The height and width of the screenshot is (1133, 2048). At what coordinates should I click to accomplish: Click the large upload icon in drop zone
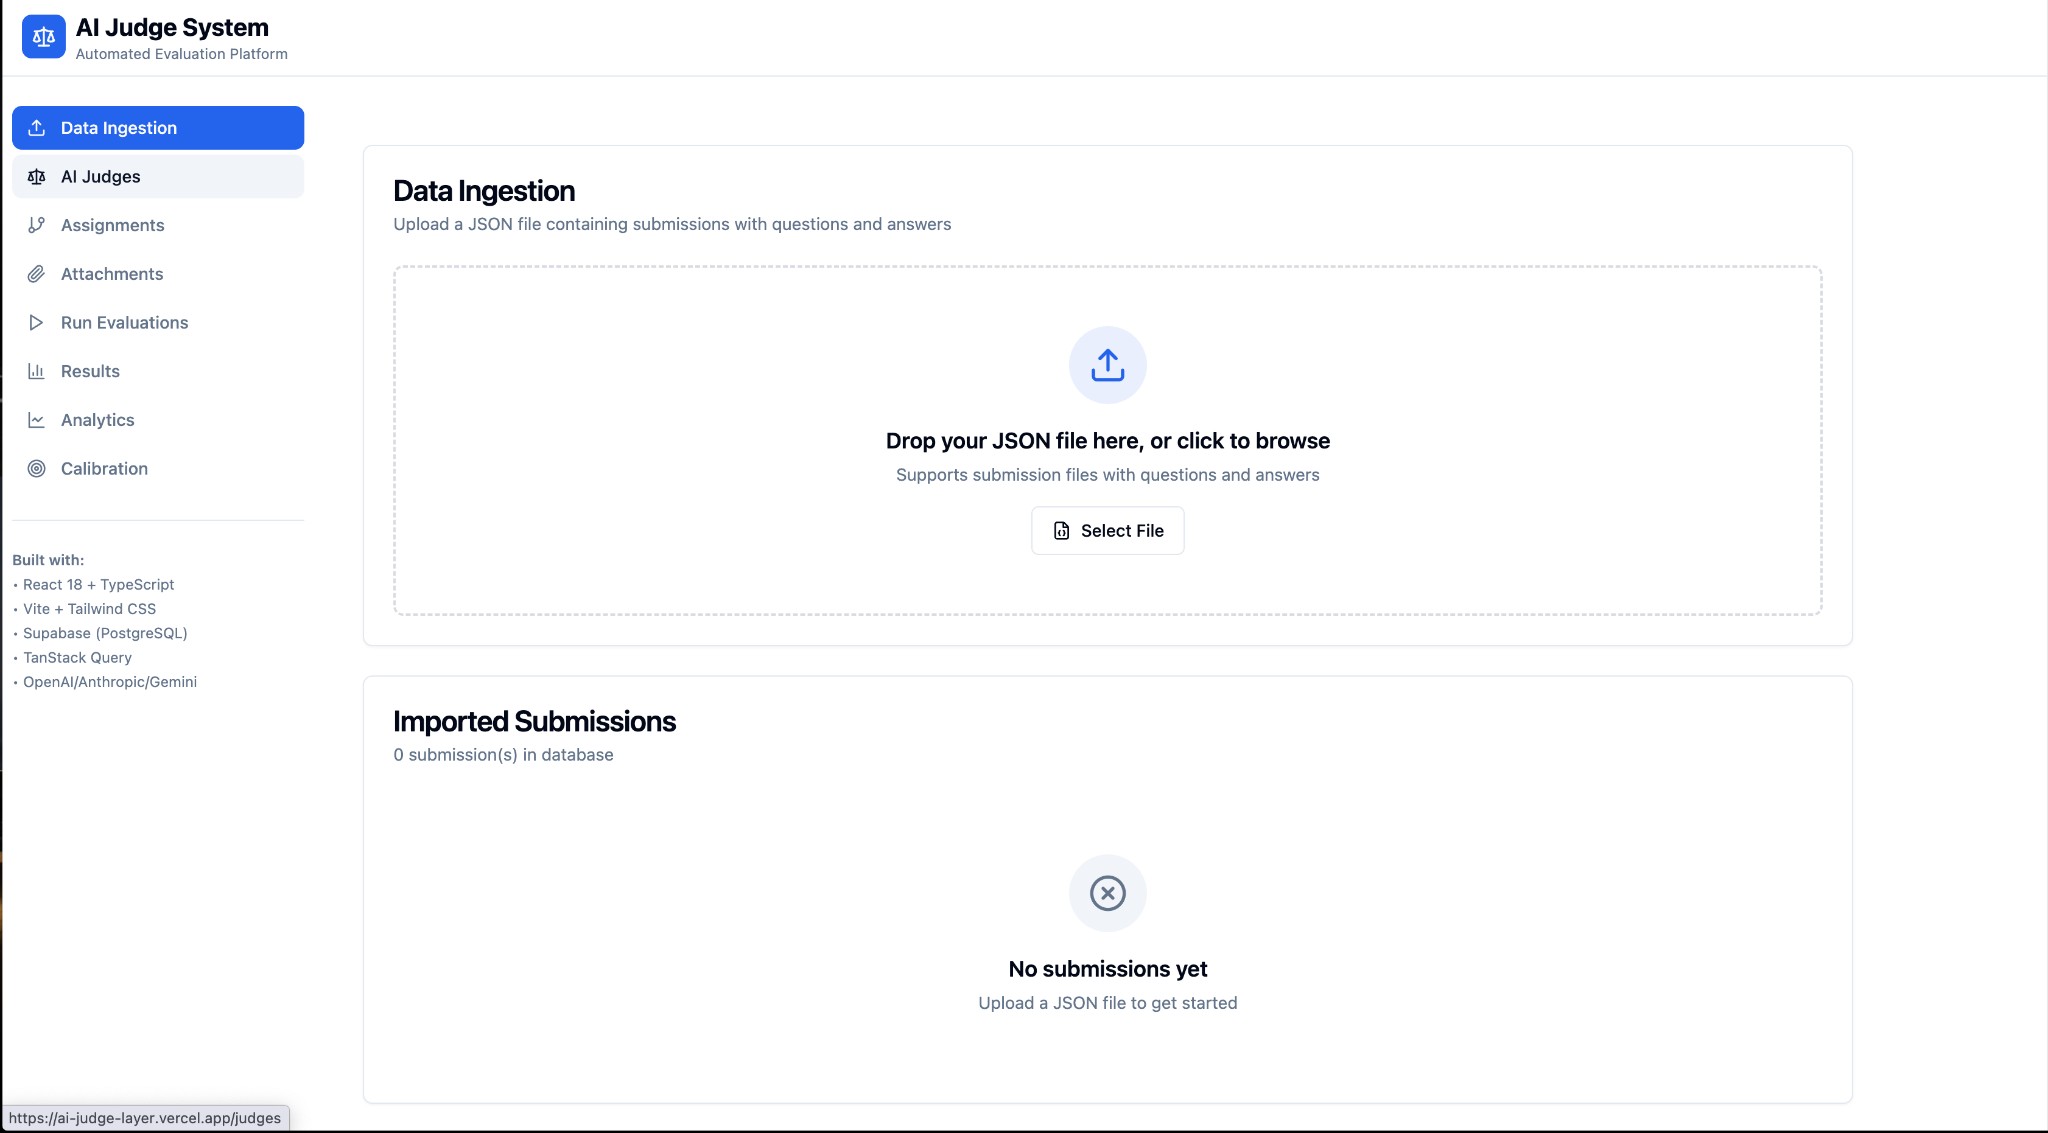pos(1108,365)
